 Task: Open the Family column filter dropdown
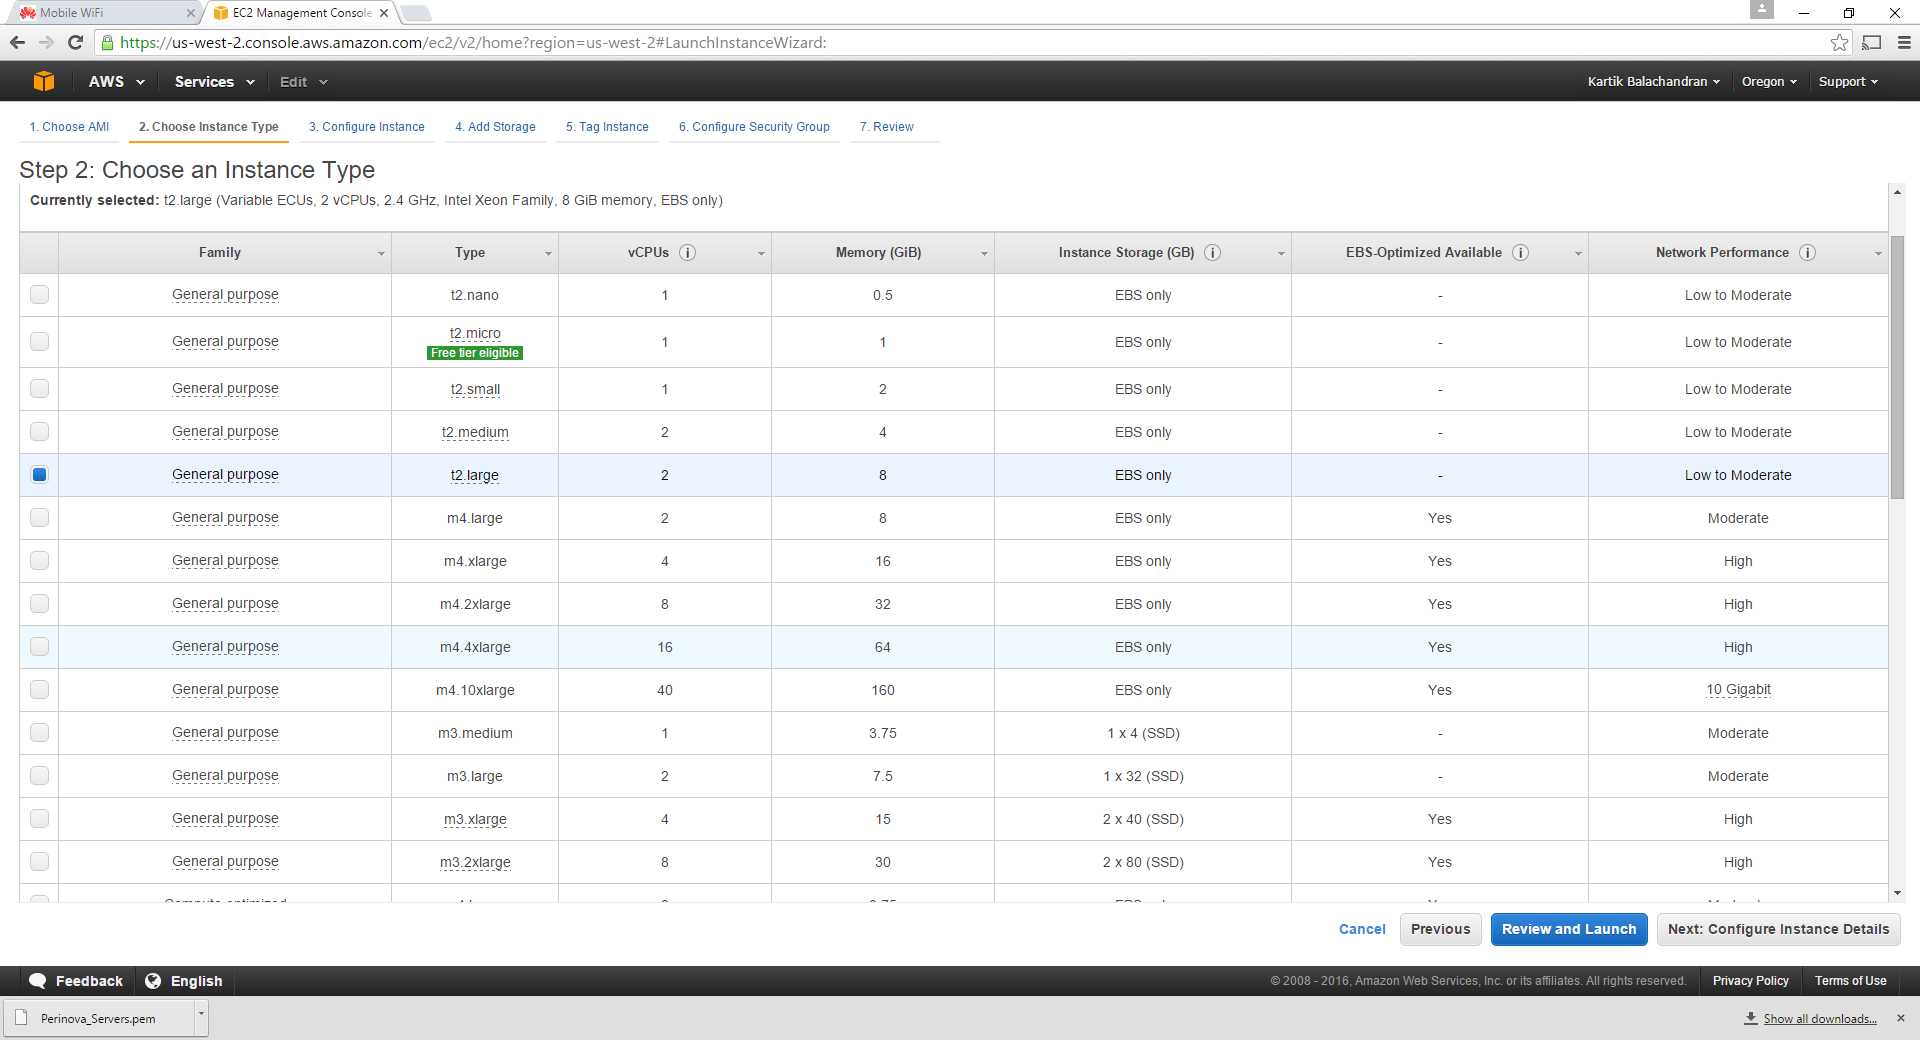(381, 254)
